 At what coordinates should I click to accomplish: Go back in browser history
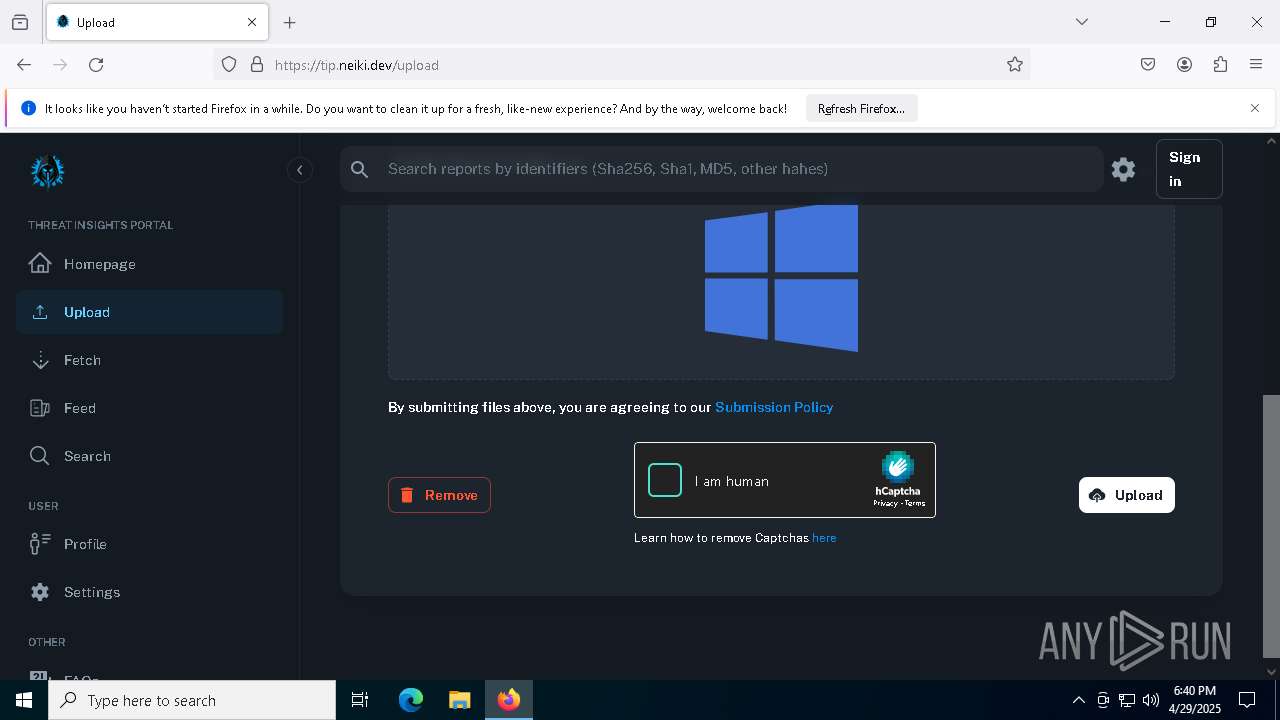pos(24,64)
